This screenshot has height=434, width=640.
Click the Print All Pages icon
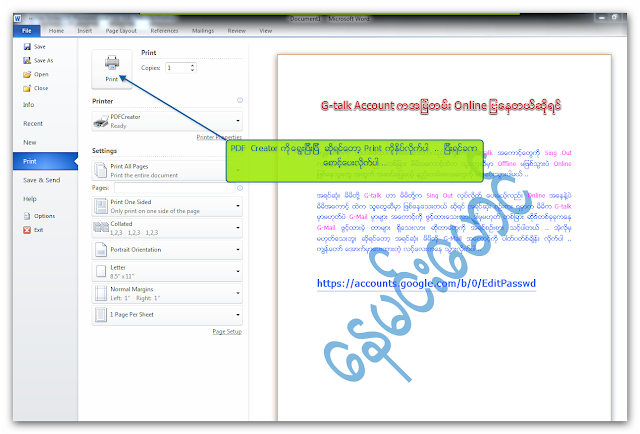click(x=100, y=171)
